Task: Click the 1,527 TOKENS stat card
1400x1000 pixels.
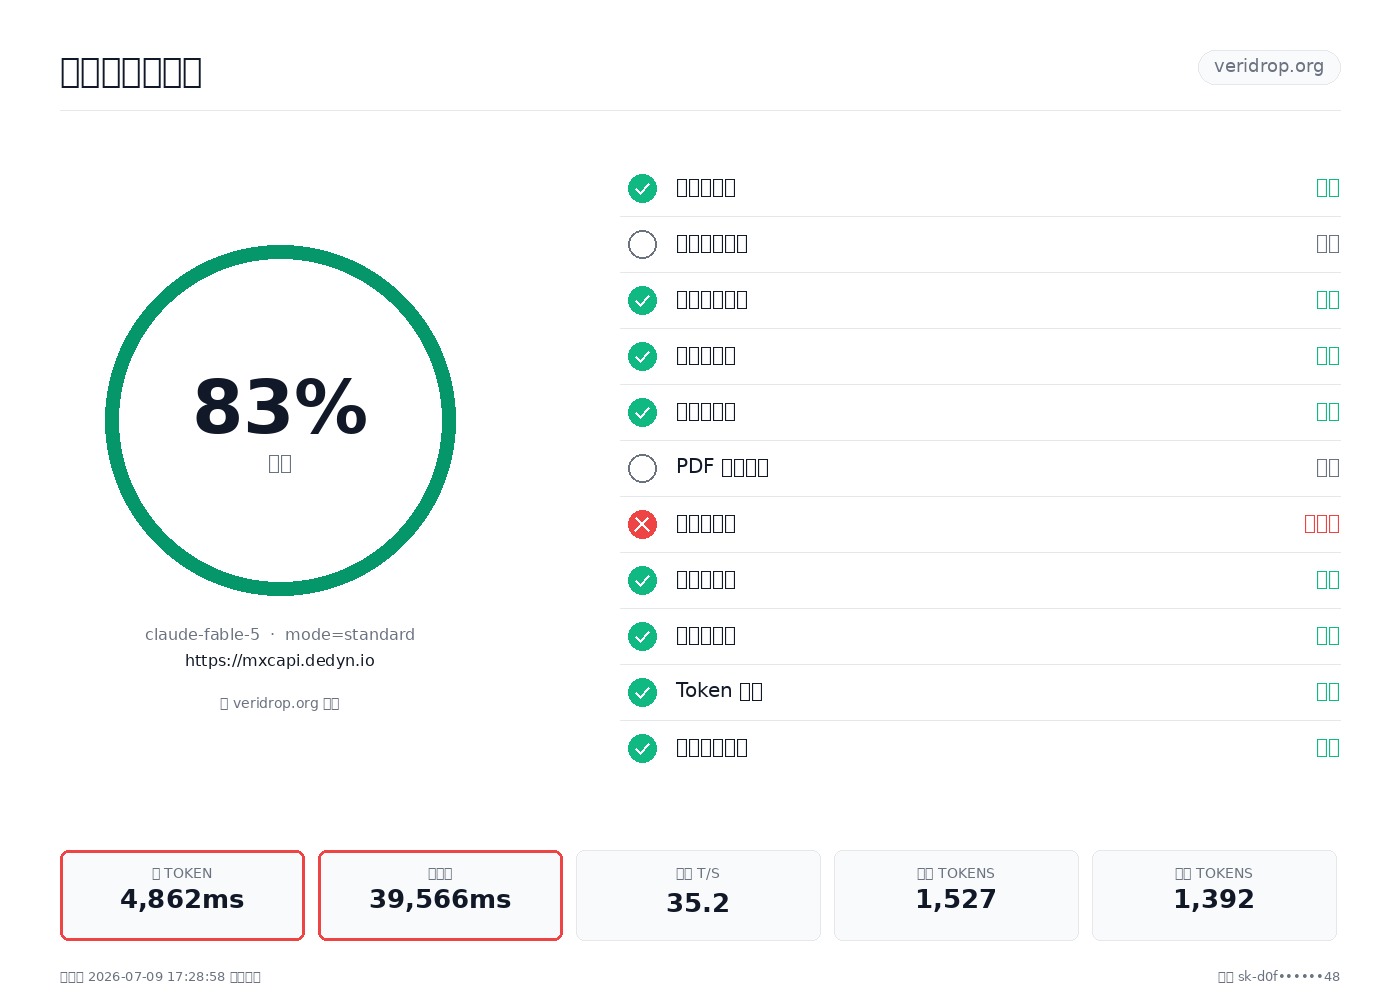Action: point(956,895)
